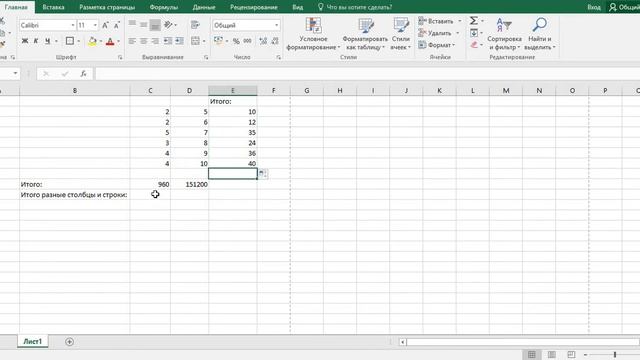The height and width of the screenshot is (360, 640).
Task: Apply yellow fill color bucket
Action: pos(92,41)
